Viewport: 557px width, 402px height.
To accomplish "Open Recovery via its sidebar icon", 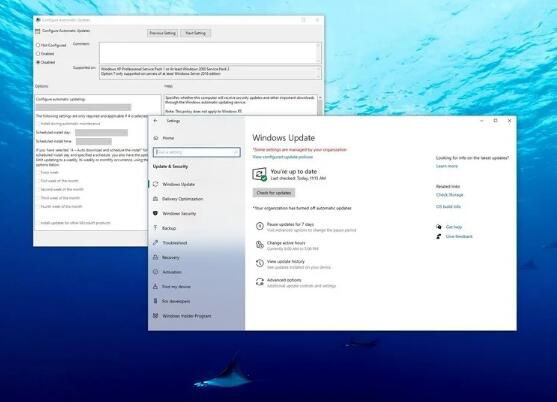I will [x=156, y=257].
